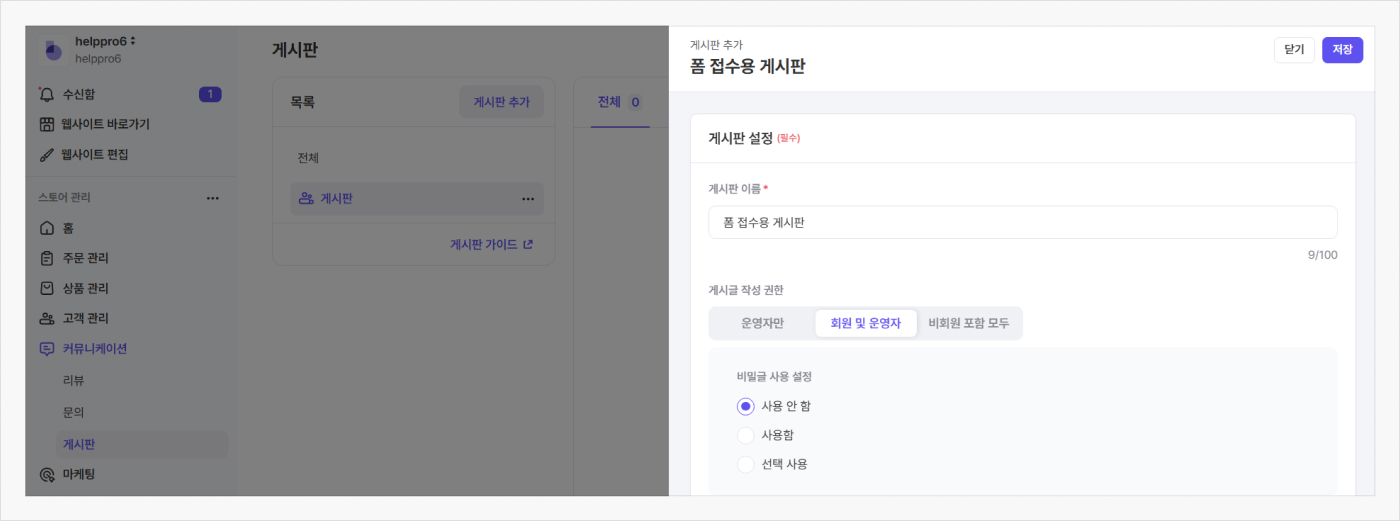Click the board name input field

(x=1022, y=222)
